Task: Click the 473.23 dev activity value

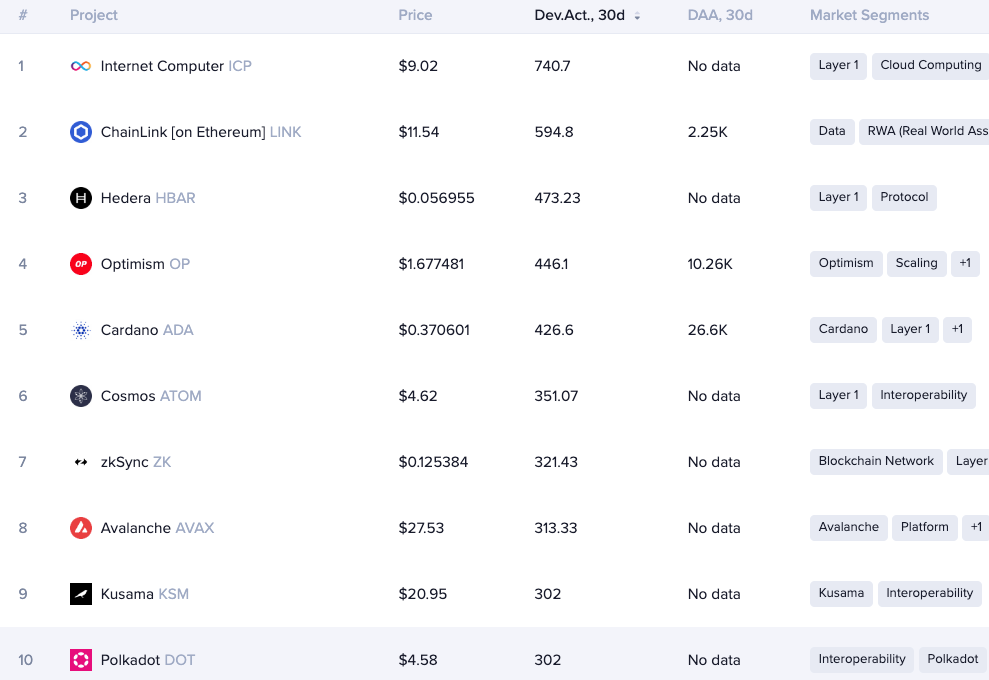Action: [558, 198]
